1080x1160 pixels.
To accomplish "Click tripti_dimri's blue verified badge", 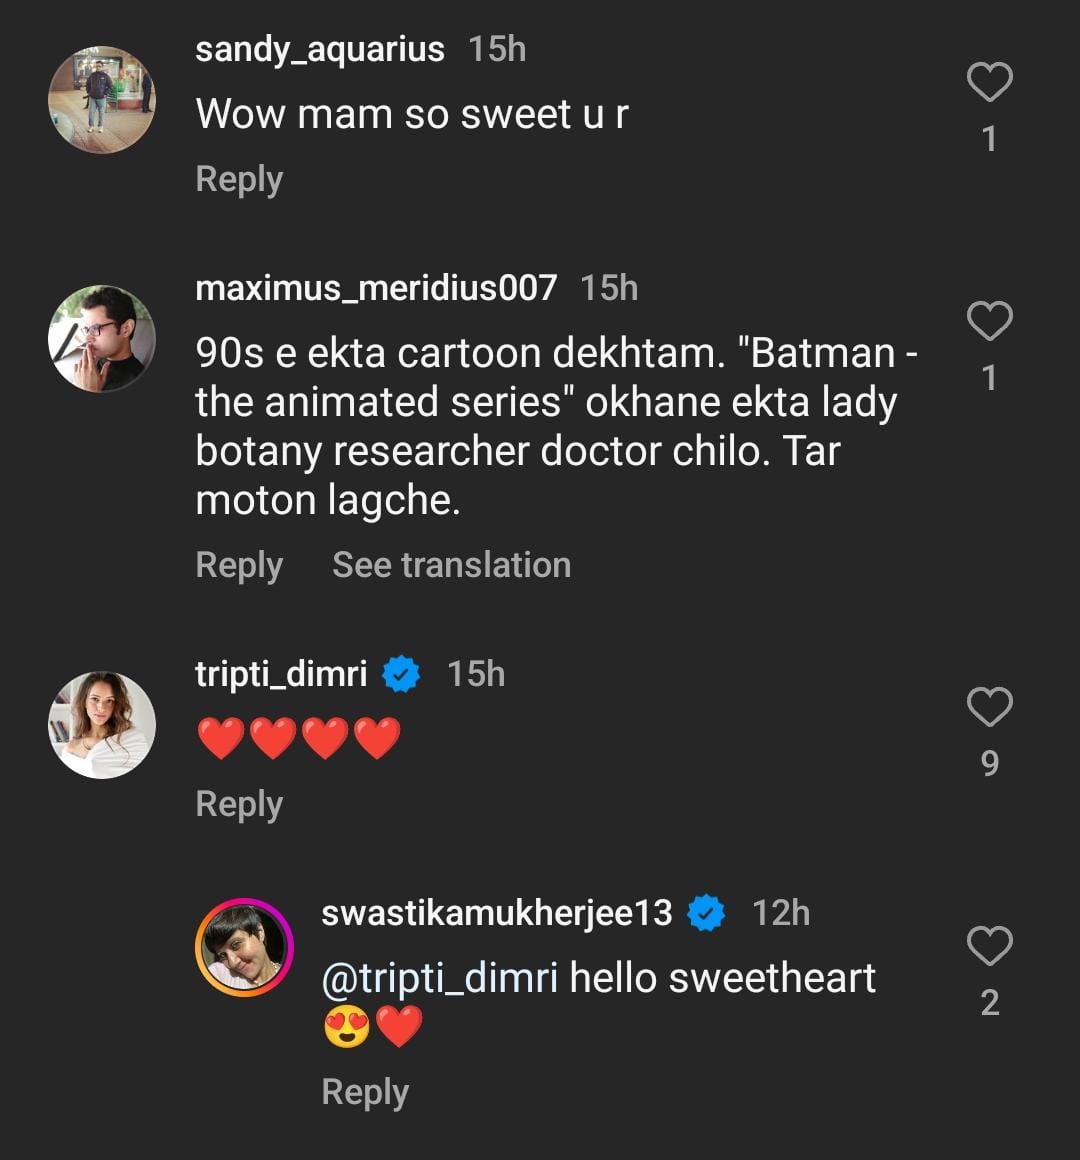I will [401, 675].
